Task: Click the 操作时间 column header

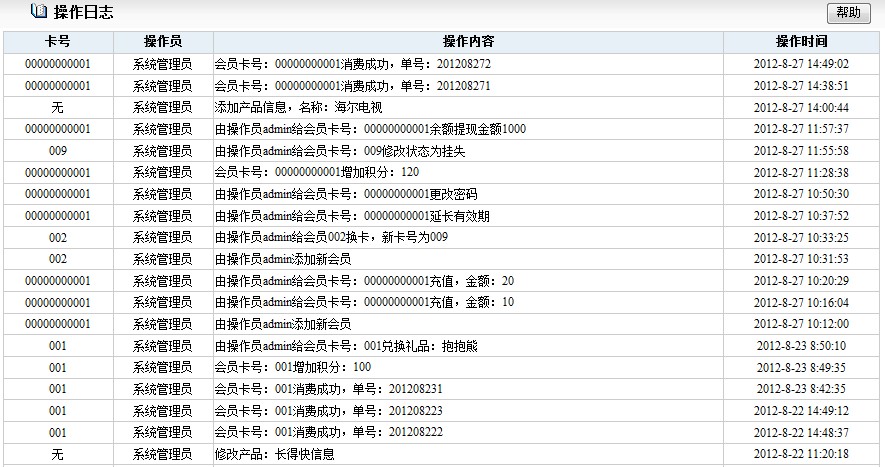Action: (801, 42)
